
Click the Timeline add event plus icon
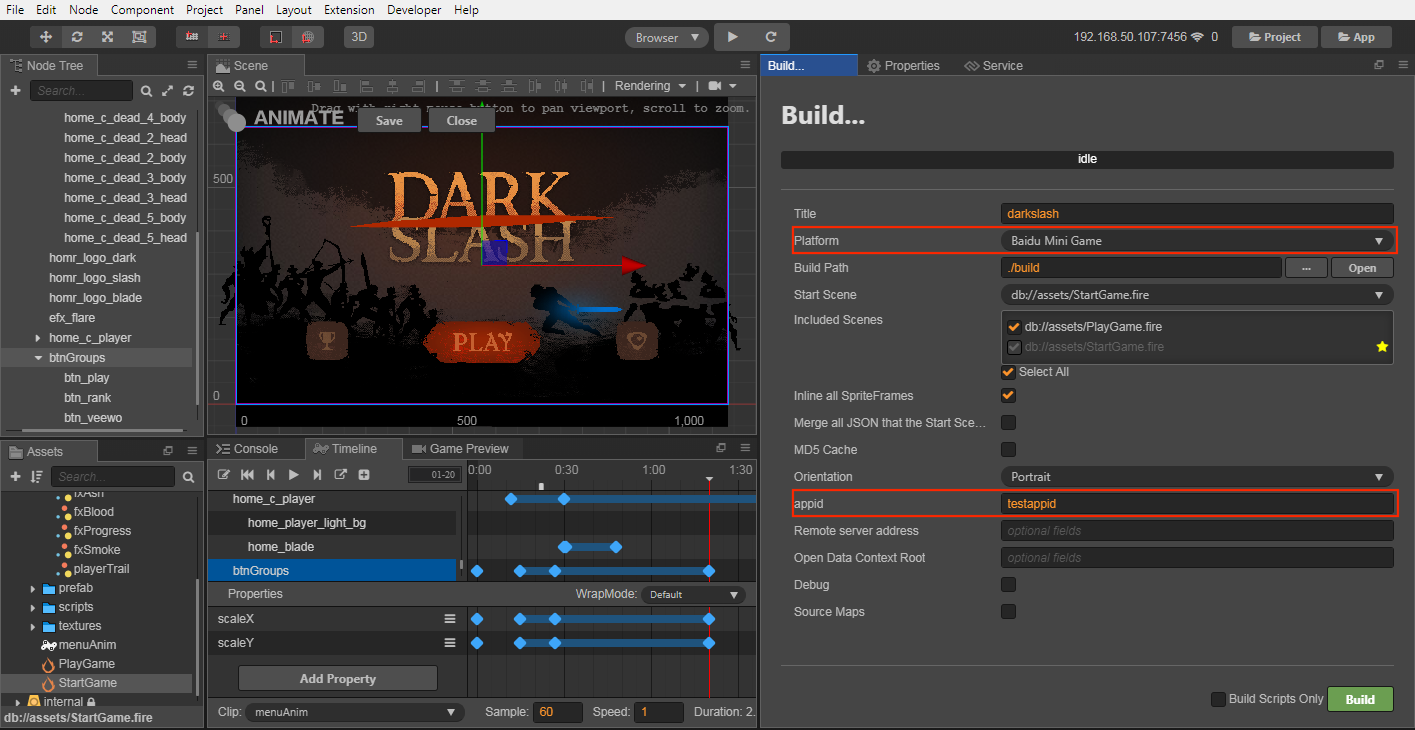pos(364,475)
